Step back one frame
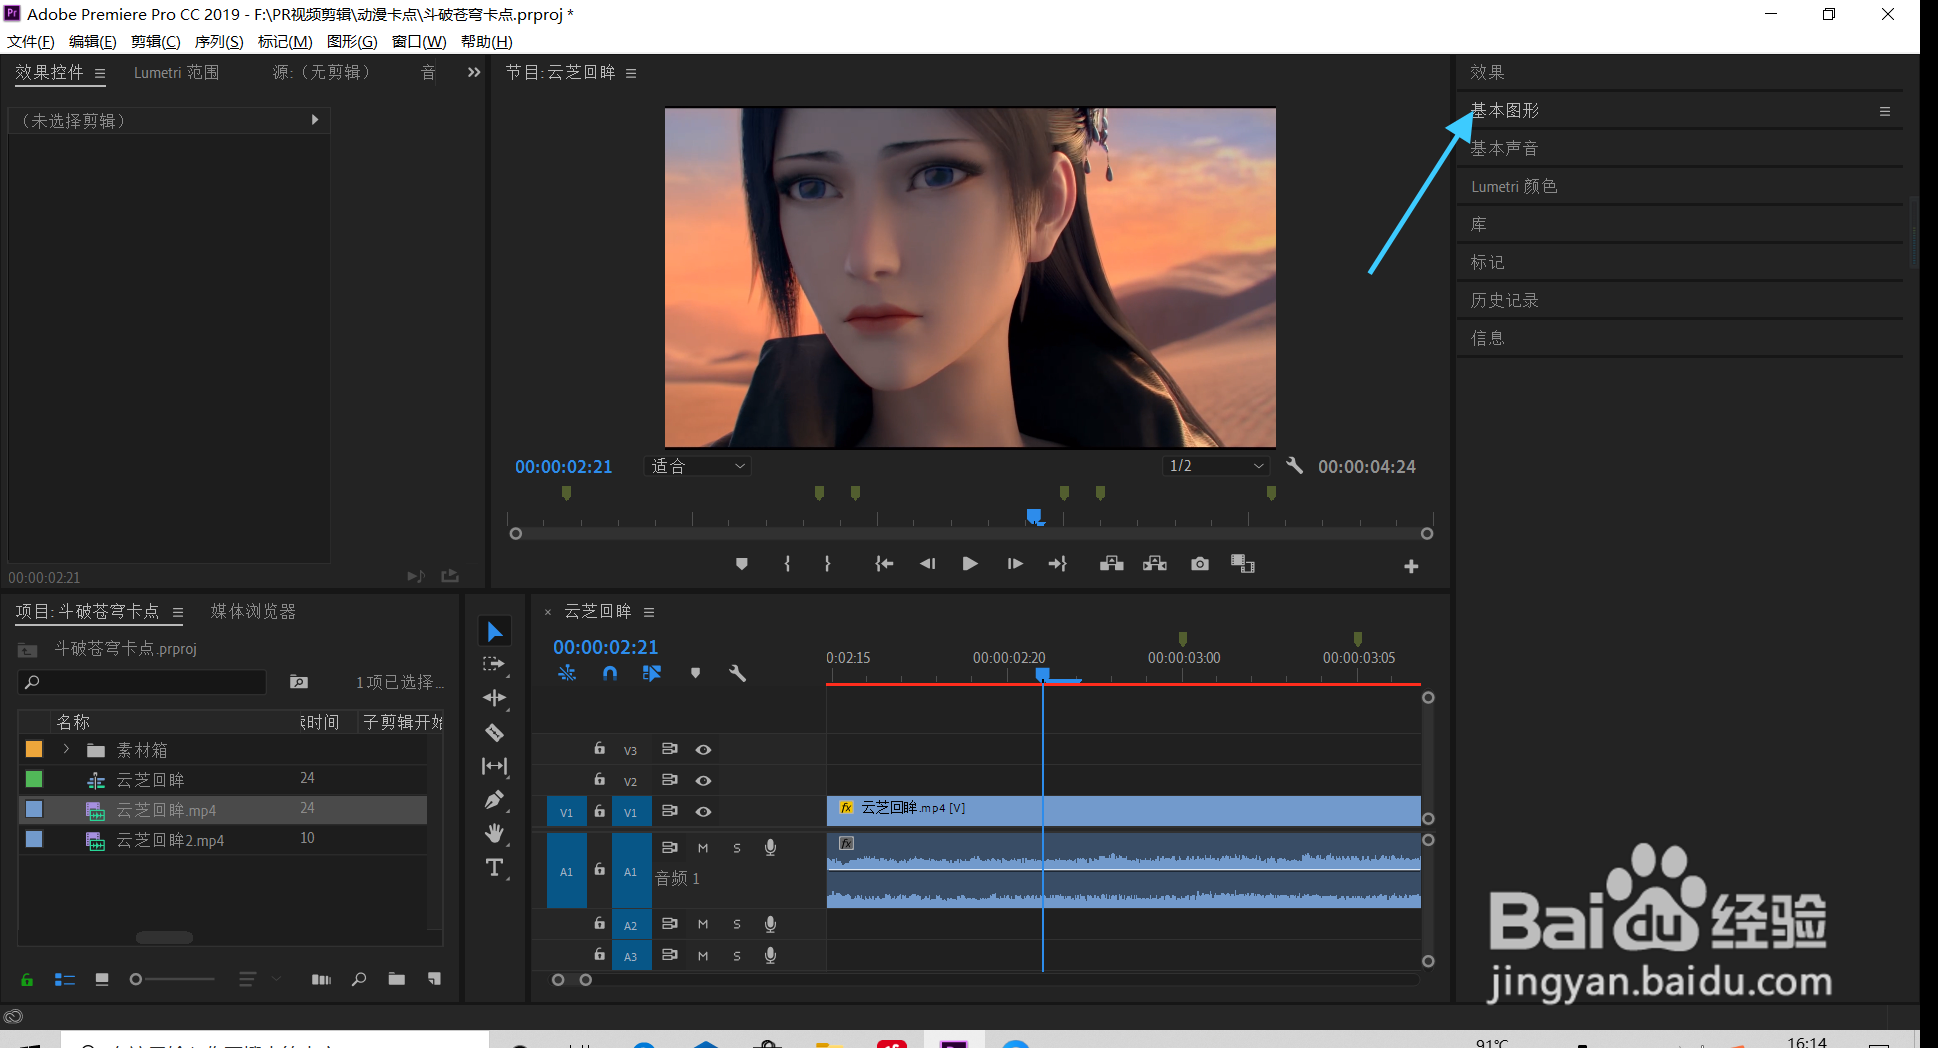 click(x=927, y=564)
